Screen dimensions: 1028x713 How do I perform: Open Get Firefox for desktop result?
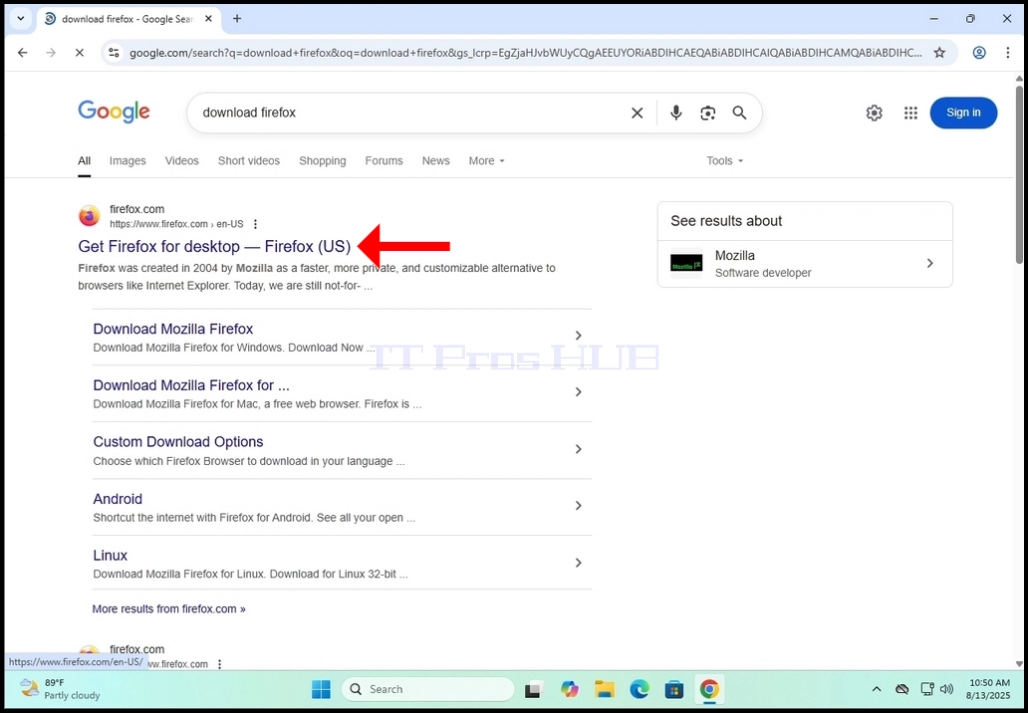coord(214,246)
